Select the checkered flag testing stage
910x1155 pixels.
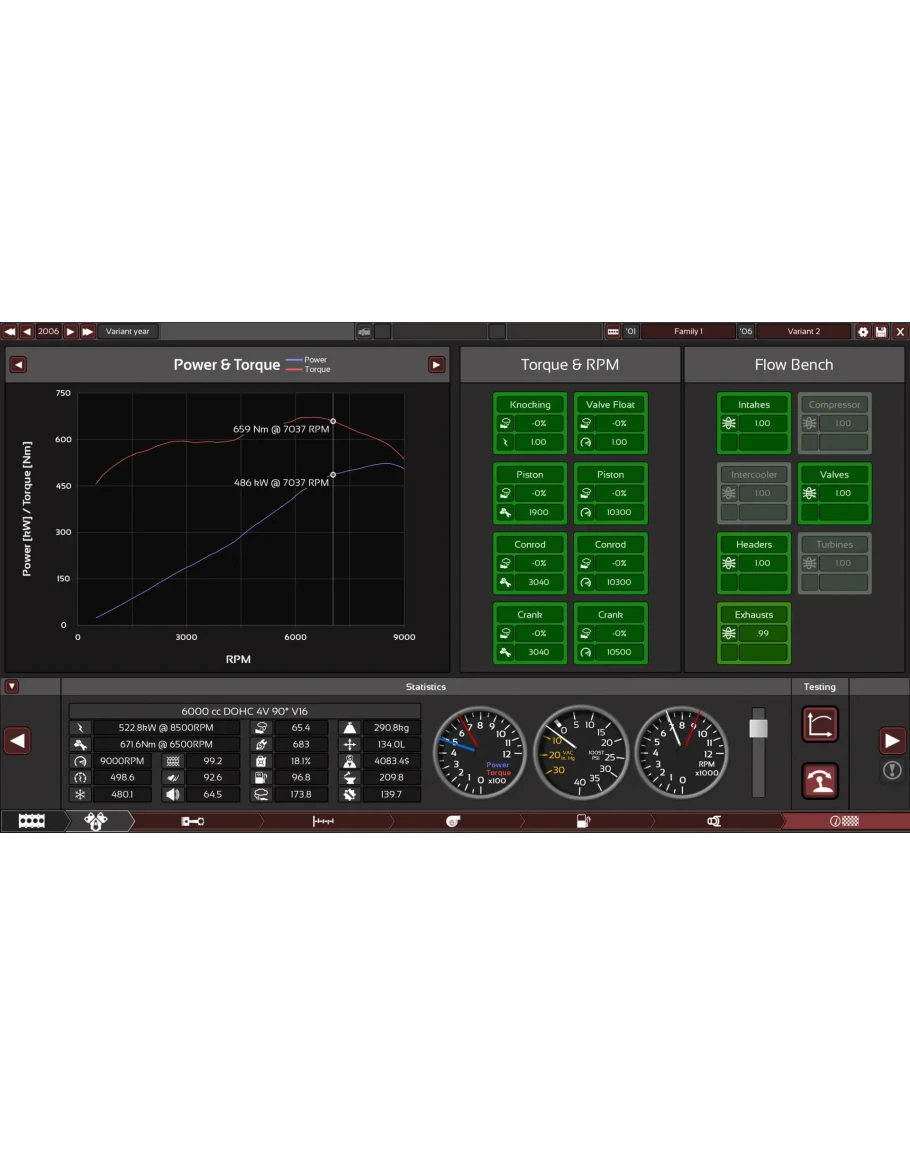844,821
